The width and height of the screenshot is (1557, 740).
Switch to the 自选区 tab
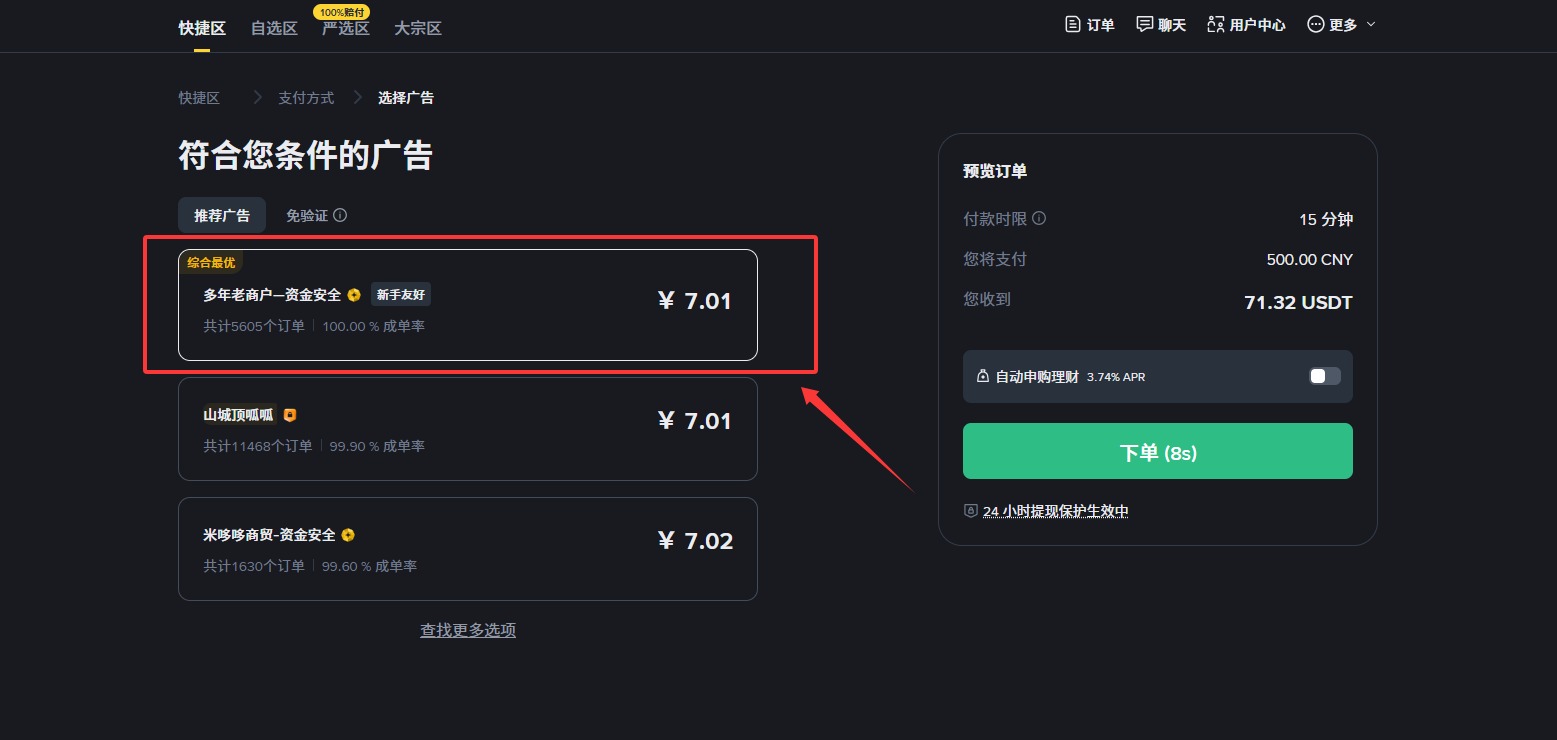(x=274, y=28)
